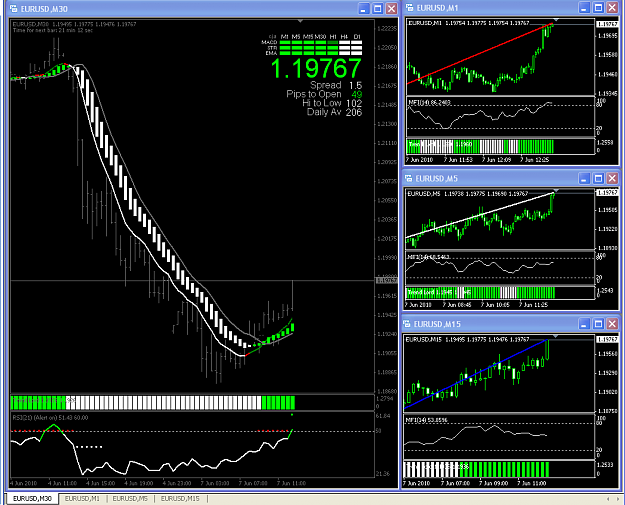Click current price tag on M30 price axis
The height and width of the screenshot is (505, 625).
tap(387, 281)
